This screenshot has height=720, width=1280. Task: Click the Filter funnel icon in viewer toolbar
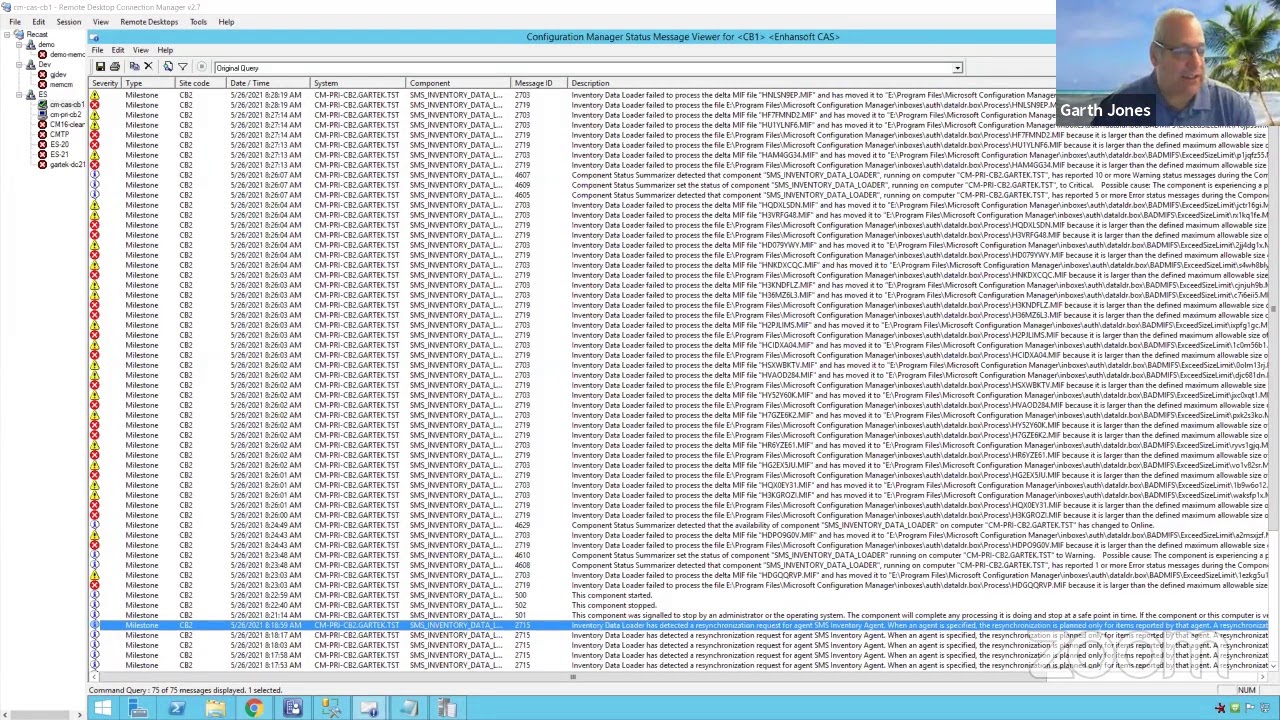[183, 67]
